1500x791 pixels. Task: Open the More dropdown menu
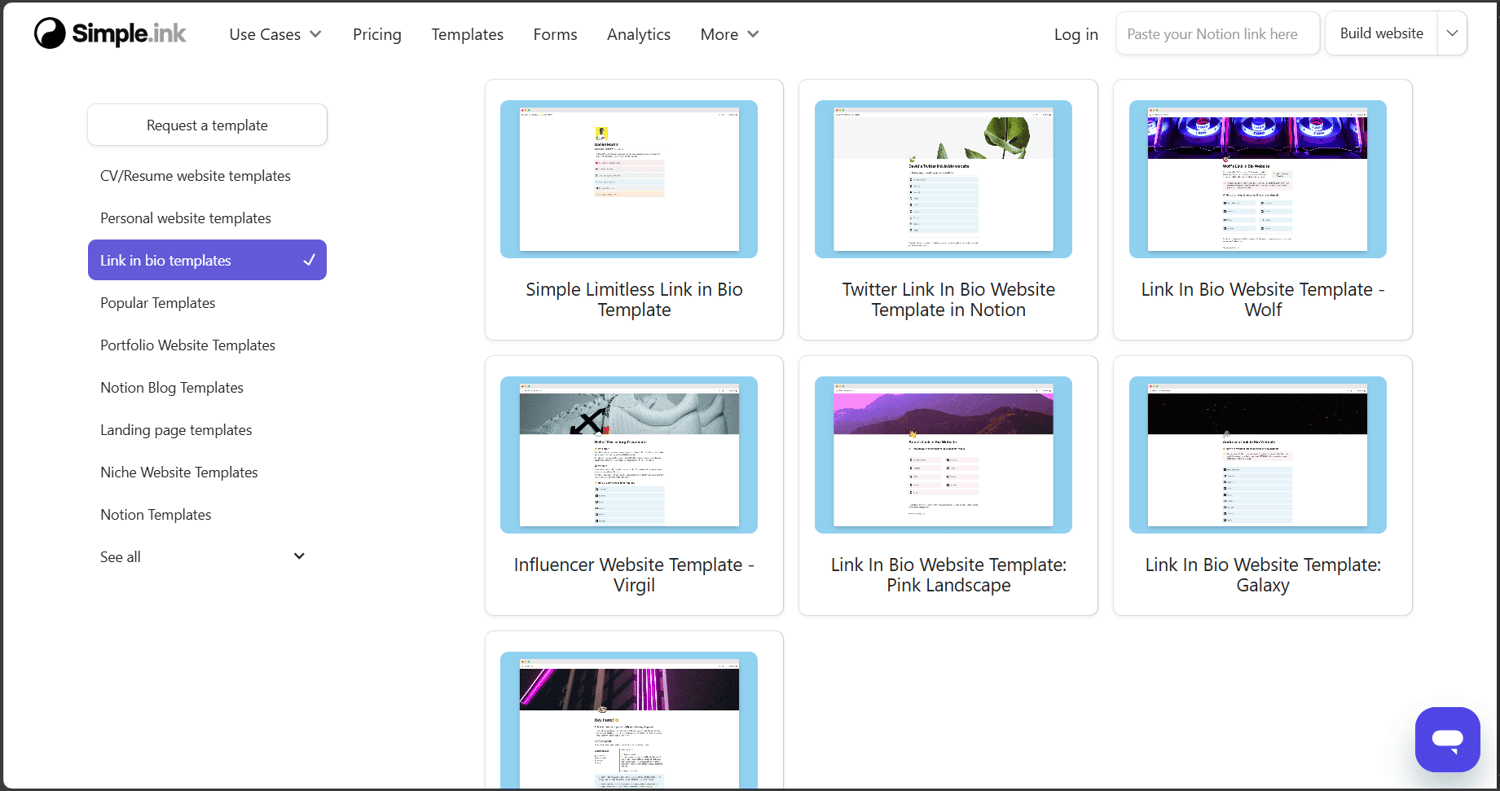tap(730, 34)
